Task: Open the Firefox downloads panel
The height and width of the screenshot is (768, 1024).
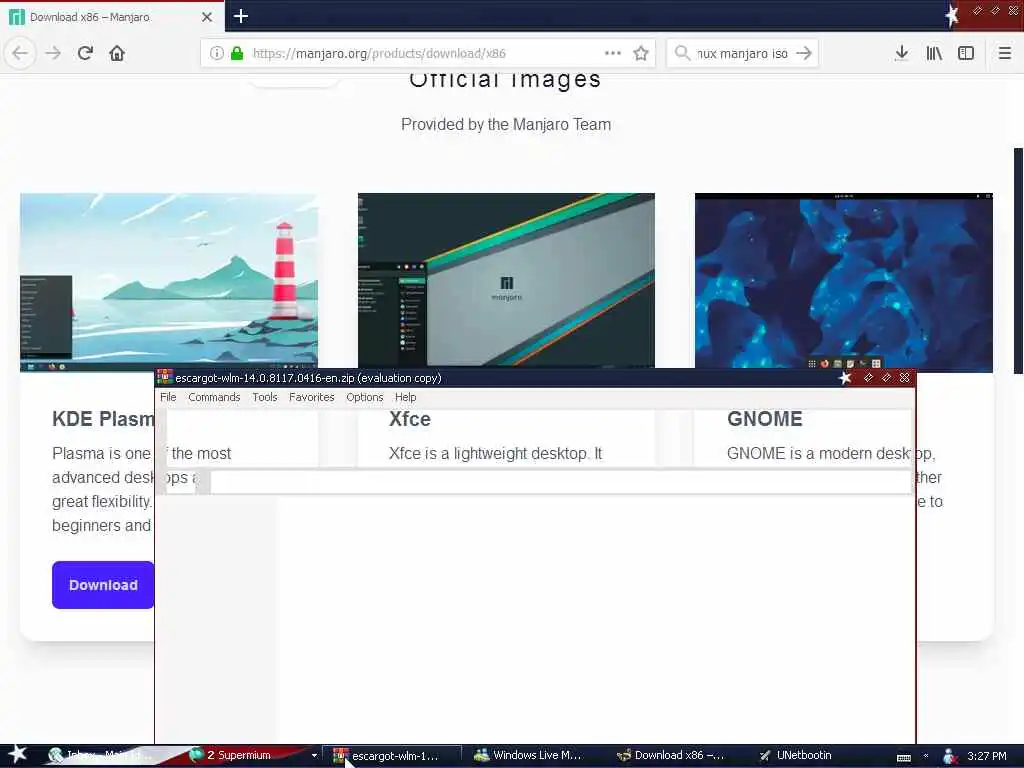Action: click(x=902, y=53)
